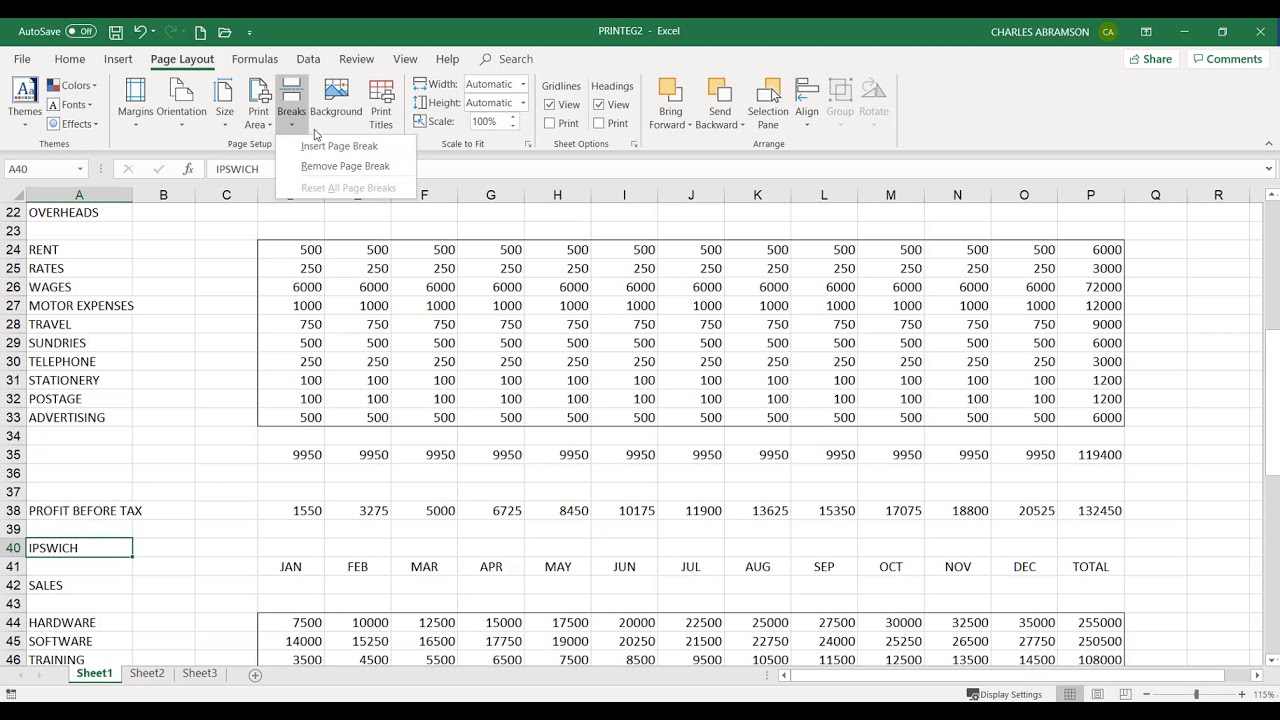Open the page Size options
Image resolution: width=1280 pixels, height=720 pixels.
(224, 103)
